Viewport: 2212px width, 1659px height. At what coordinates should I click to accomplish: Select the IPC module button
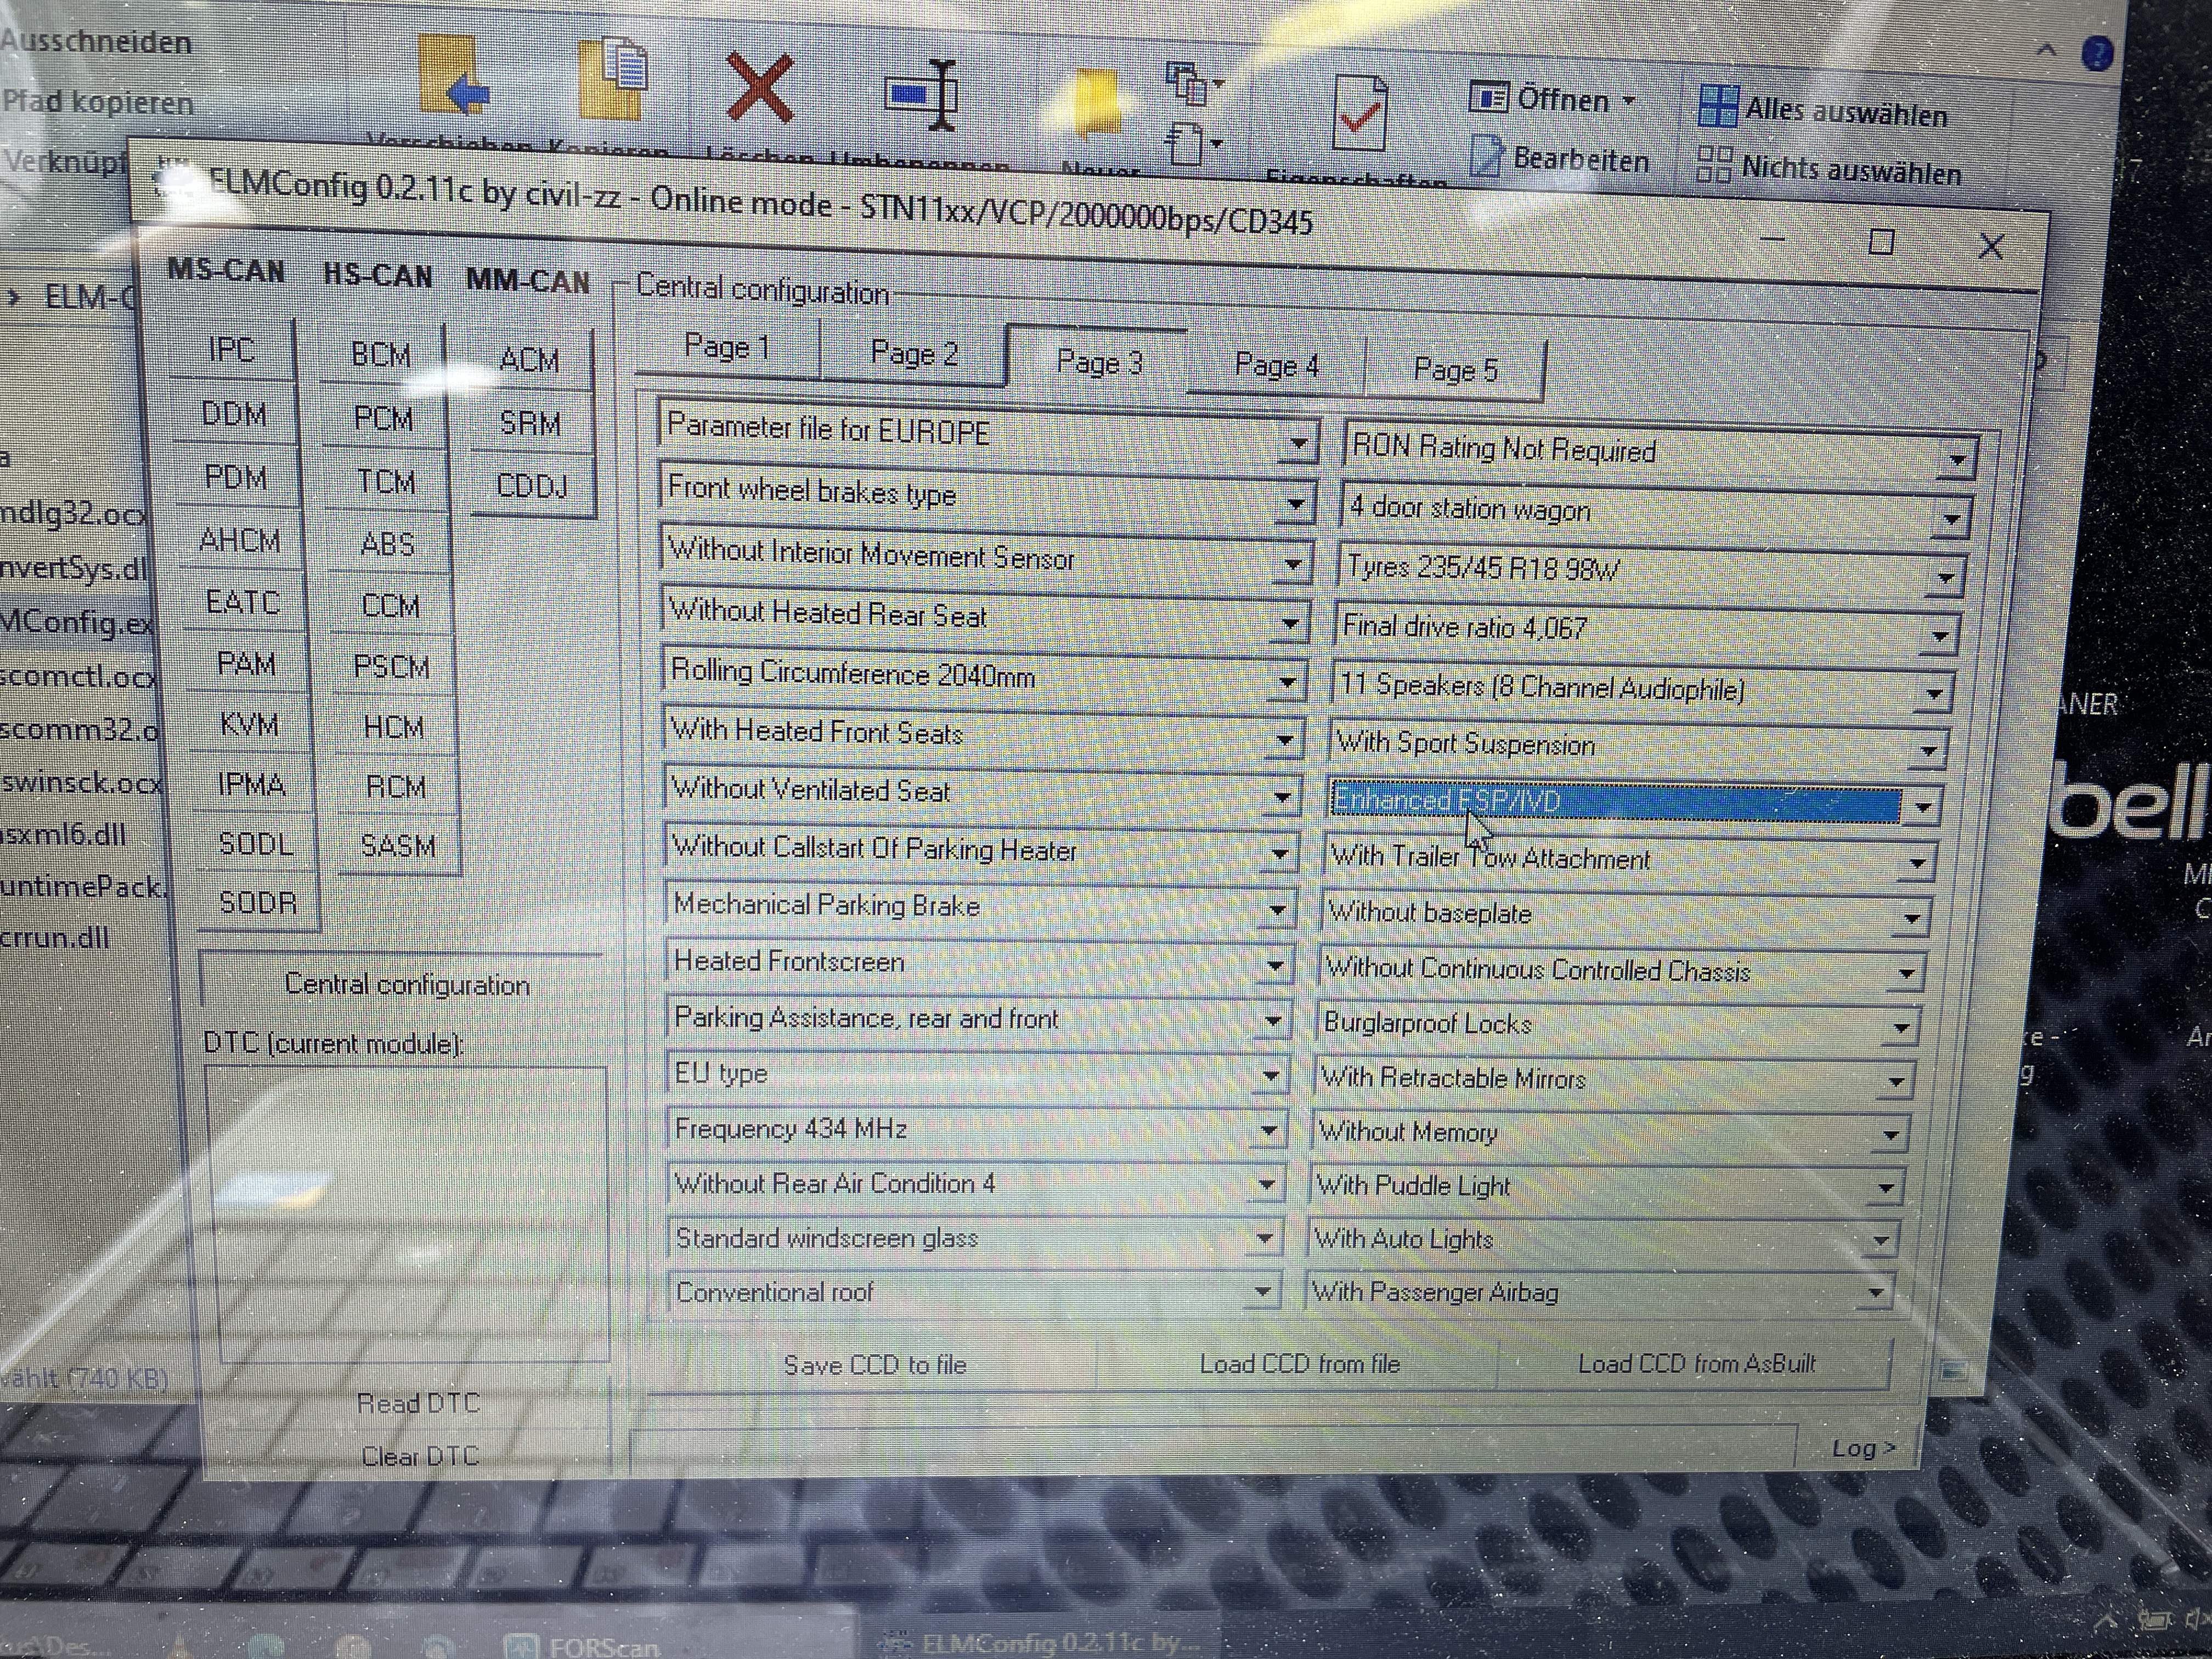(x=232, y=350)
